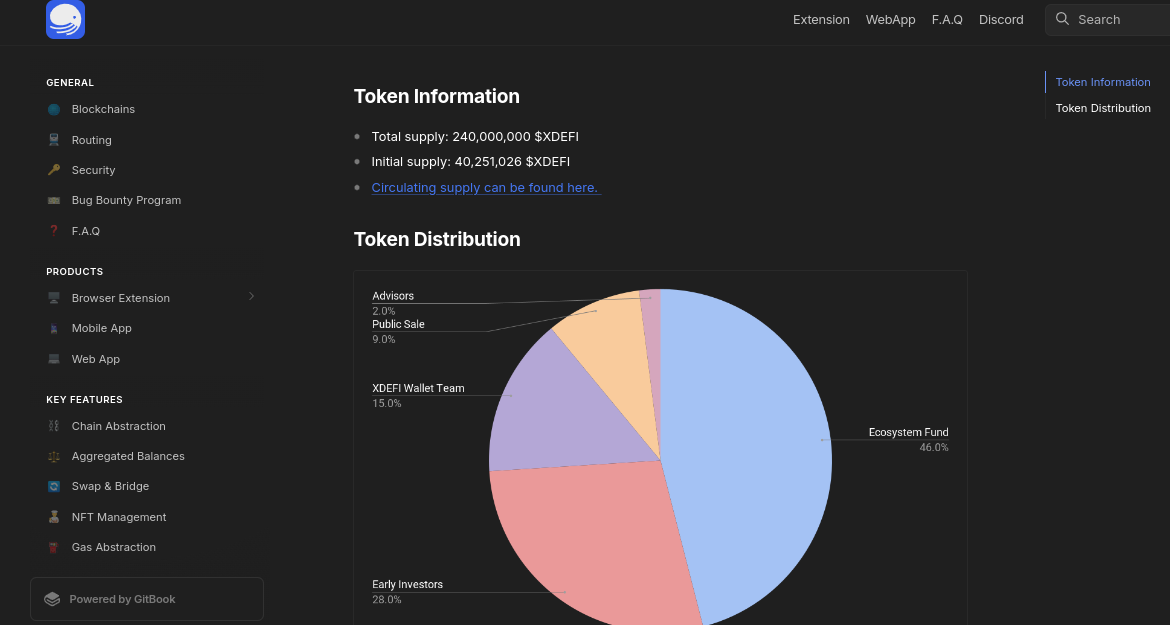Click the Token Information heading
The width and height of the screenshot is (1170, 625).
[437, 96]
